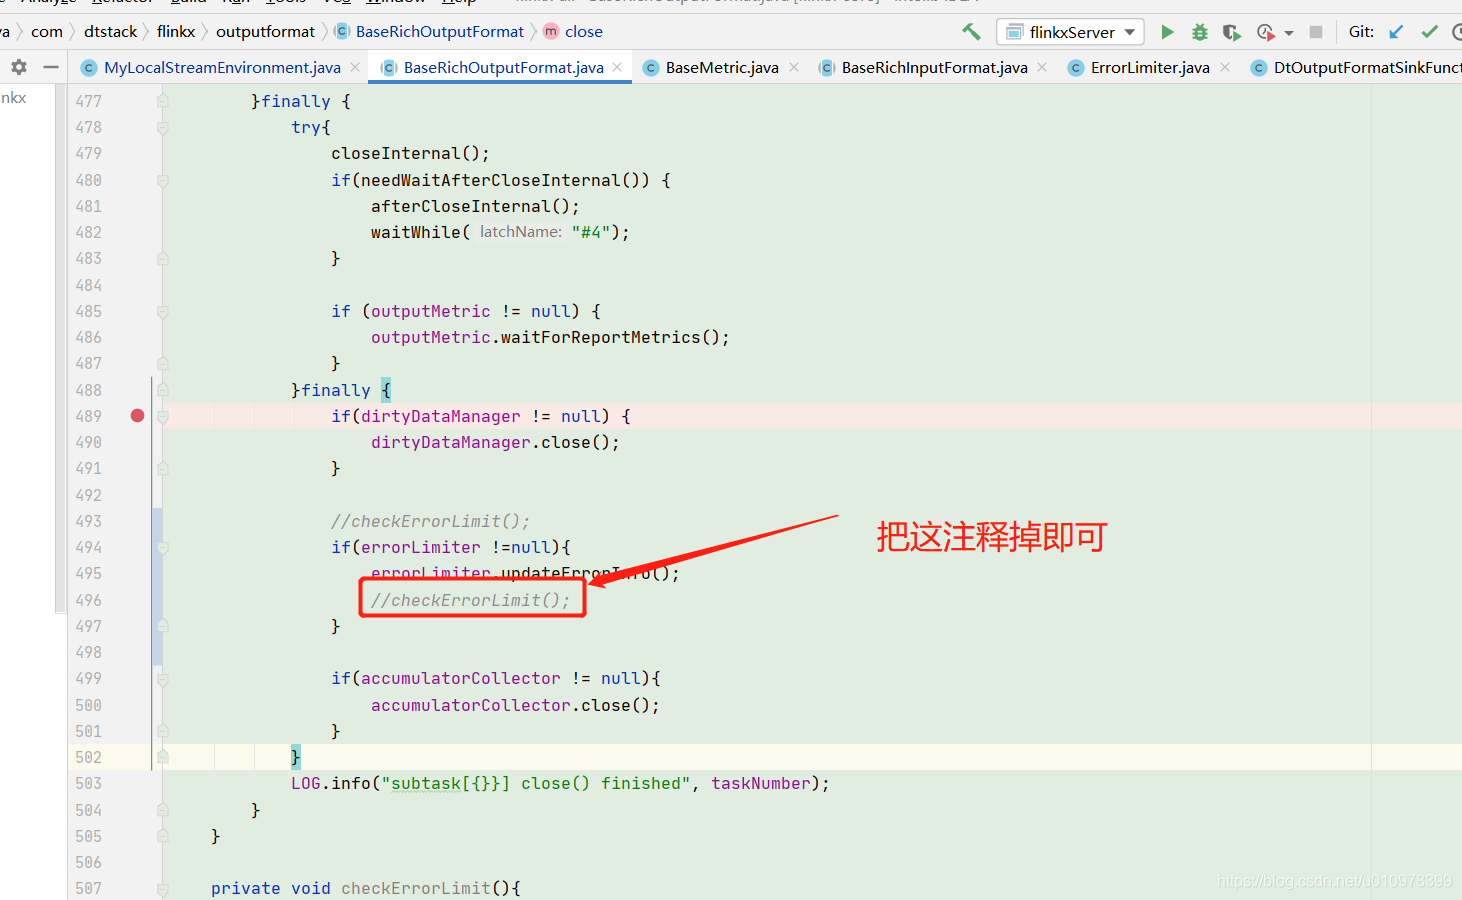The image size is (1462, 900).
Task: Open the ErrorLimiter.java tab
Action: (x=1149, y=68)
